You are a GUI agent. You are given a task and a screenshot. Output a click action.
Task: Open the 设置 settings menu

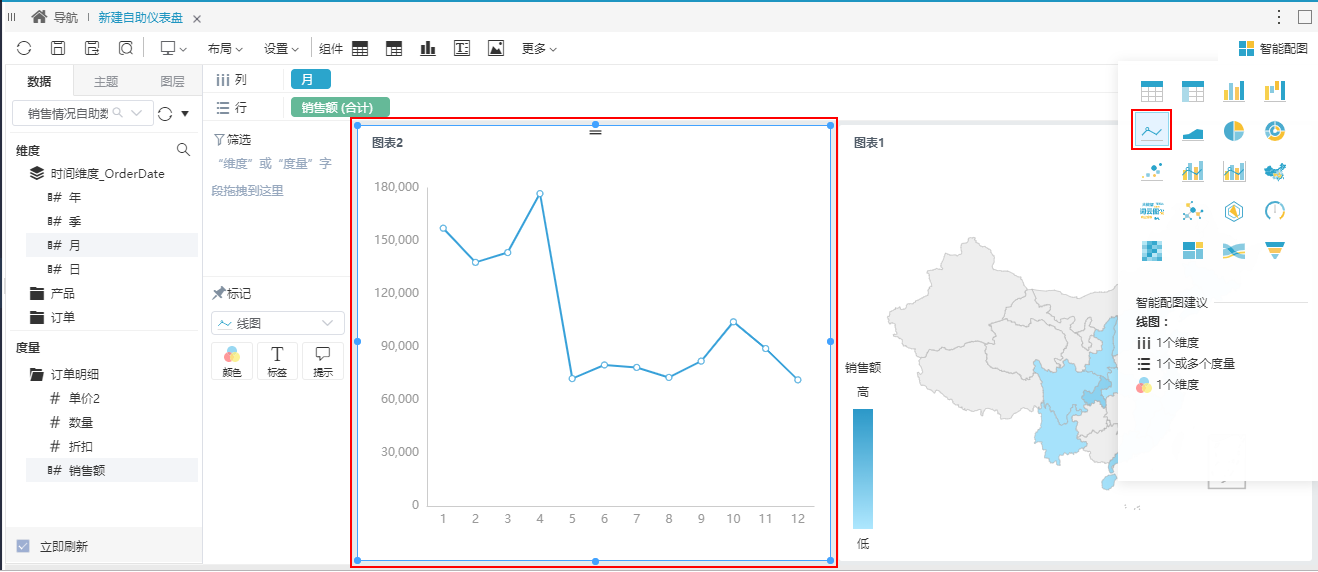(282, 48)
